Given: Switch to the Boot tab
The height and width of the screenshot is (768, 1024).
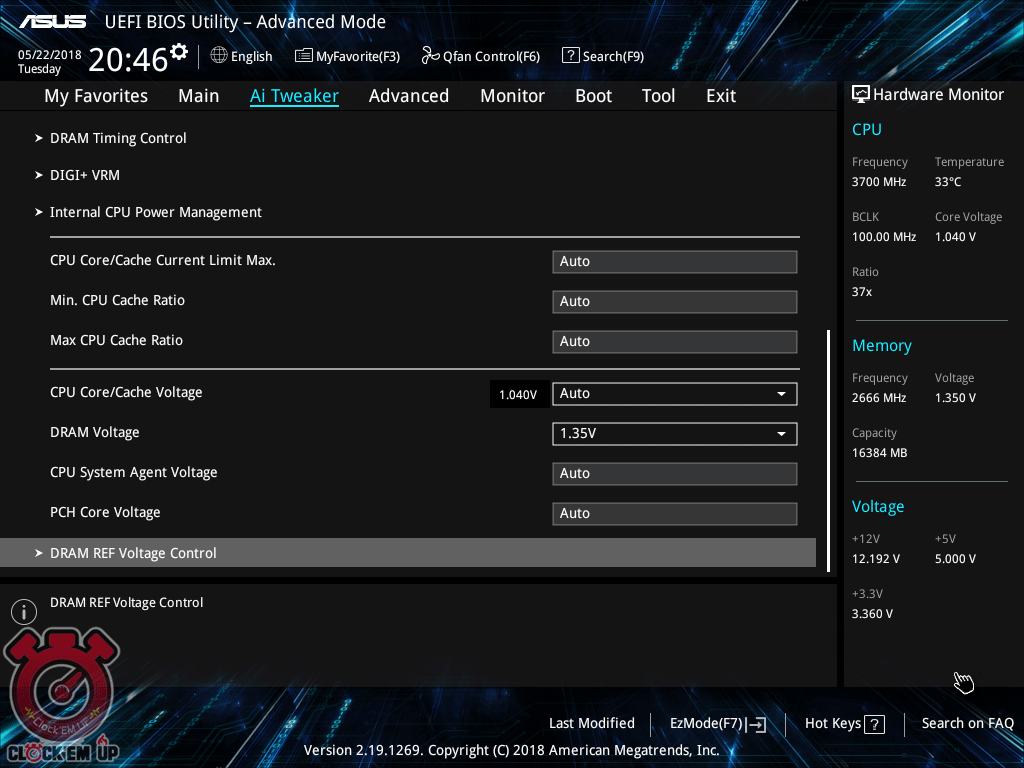Looking at the screenshot, I should pyautogui.click(x=593, y=96).
